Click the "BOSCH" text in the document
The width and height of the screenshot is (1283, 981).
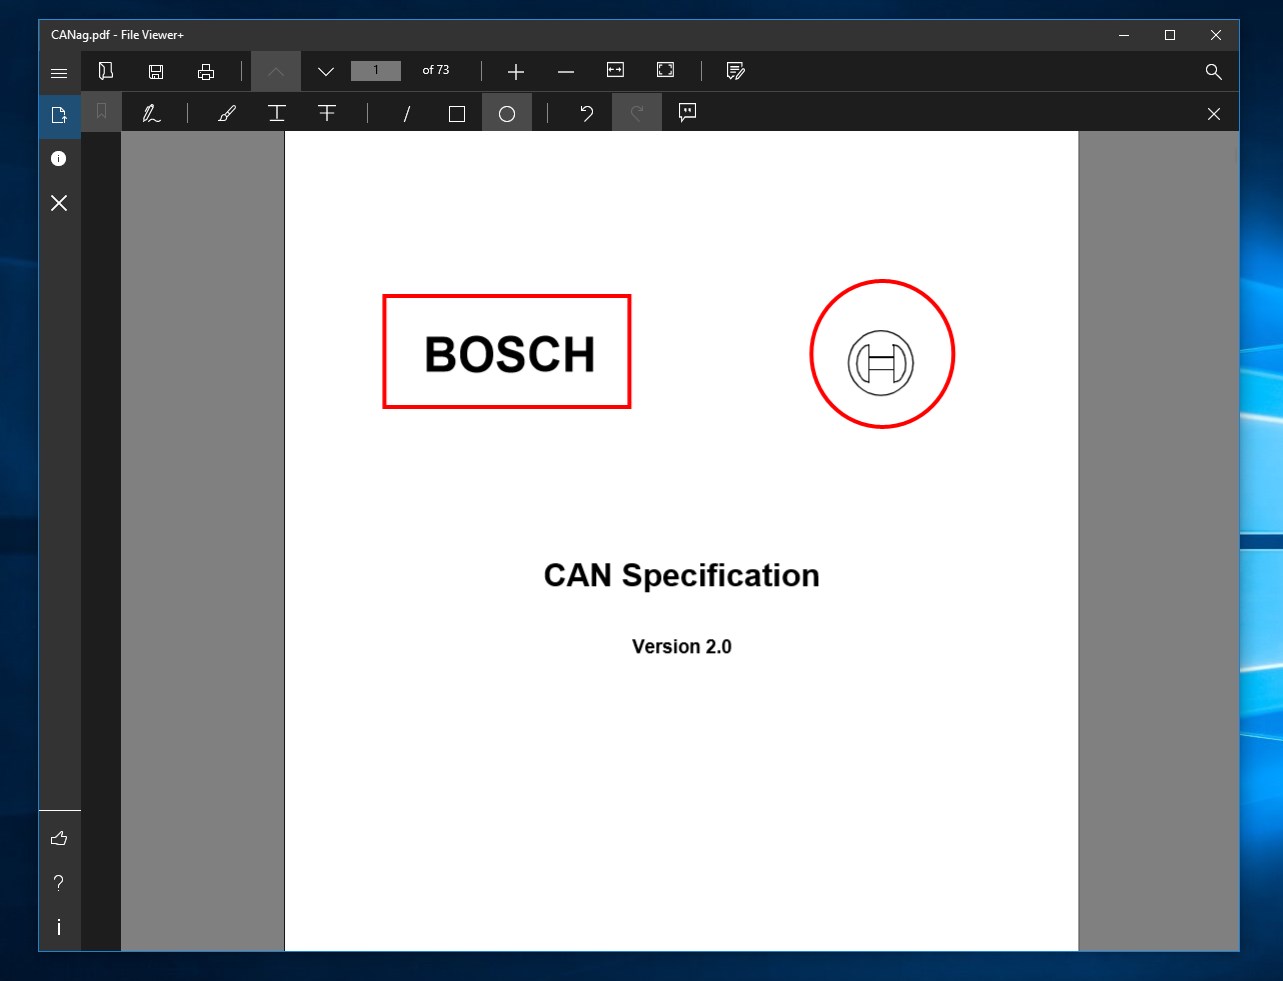pos(510,354)
